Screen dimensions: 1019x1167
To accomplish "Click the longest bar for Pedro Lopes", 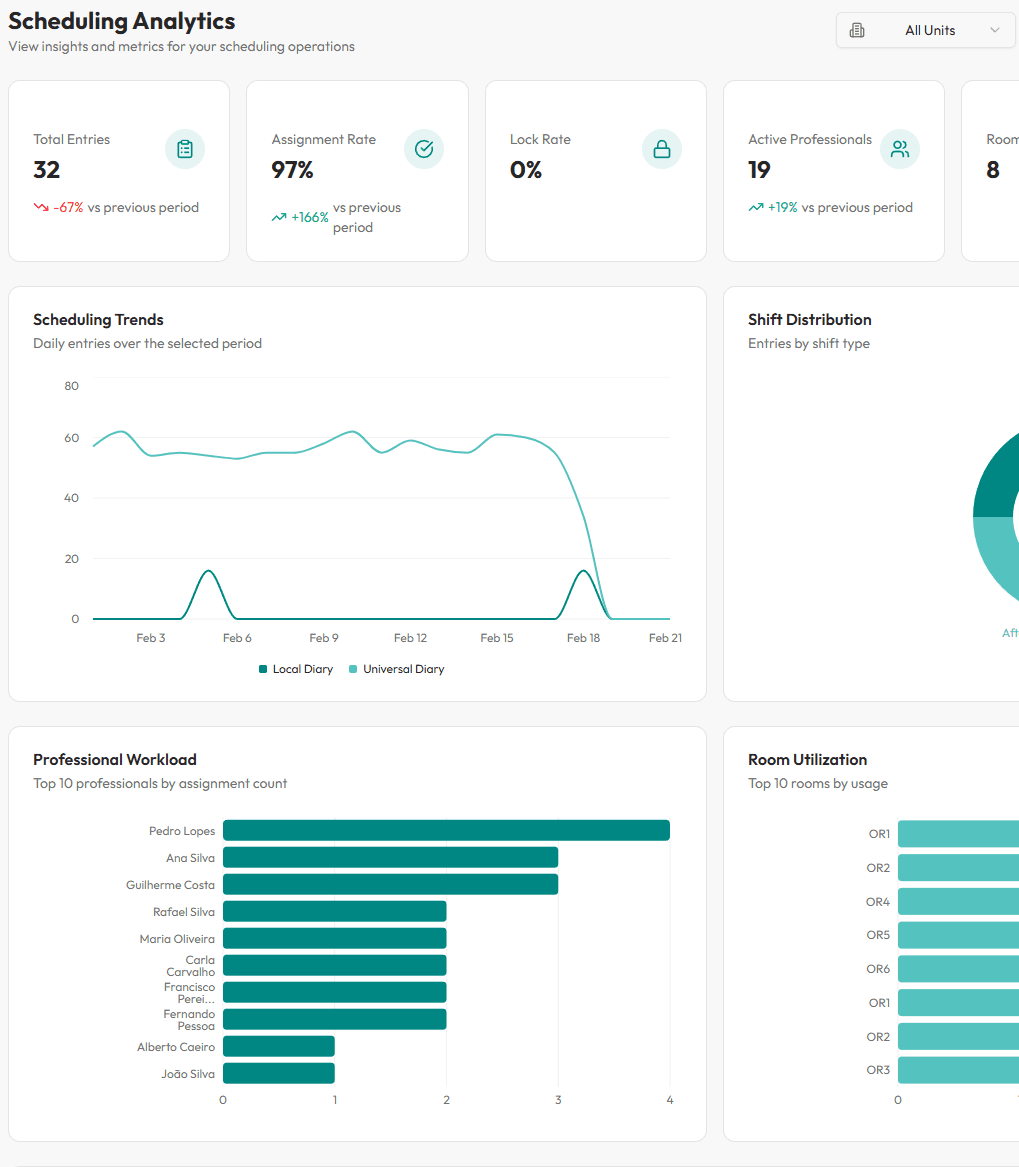I will 446,830.
